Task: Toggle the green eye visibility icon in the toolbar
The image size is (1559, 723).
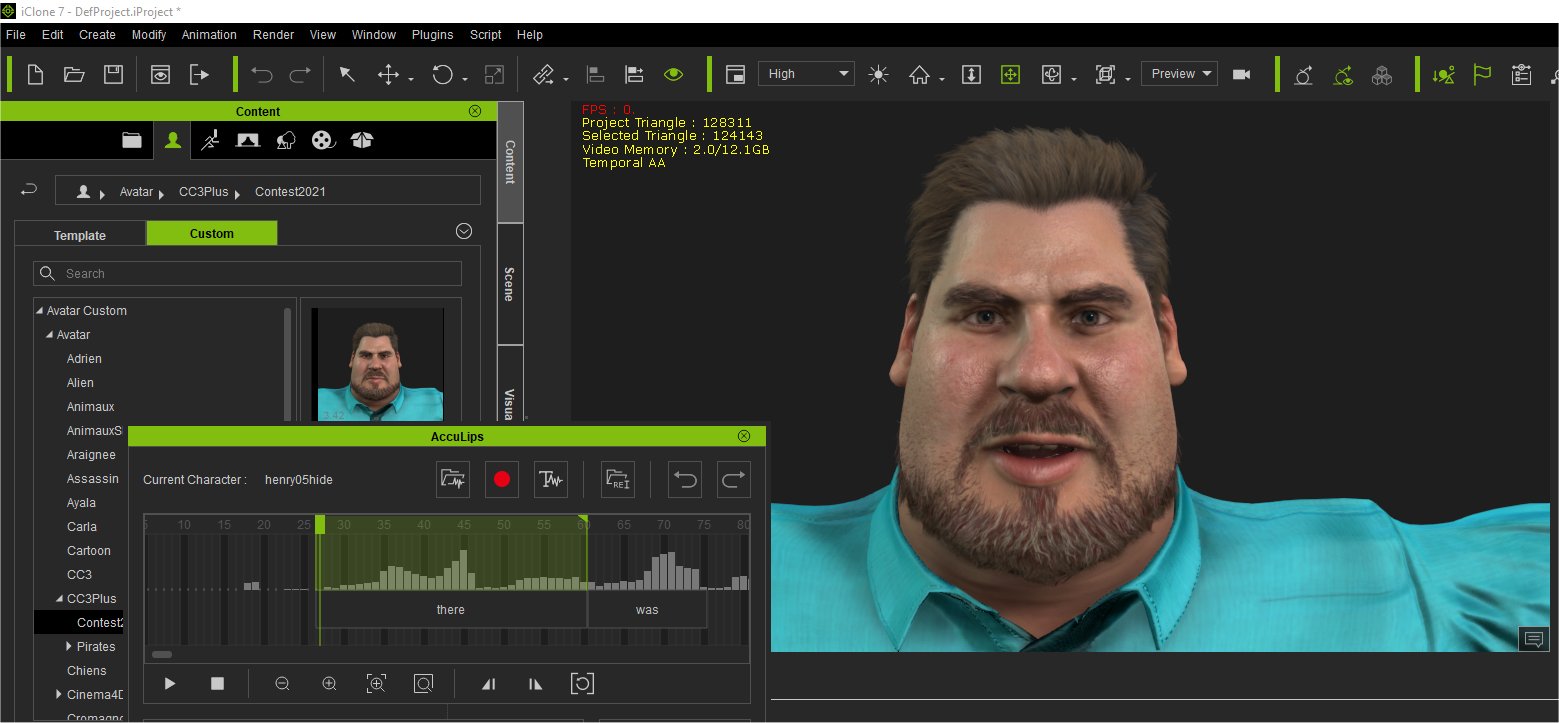Action: (674, 74)
